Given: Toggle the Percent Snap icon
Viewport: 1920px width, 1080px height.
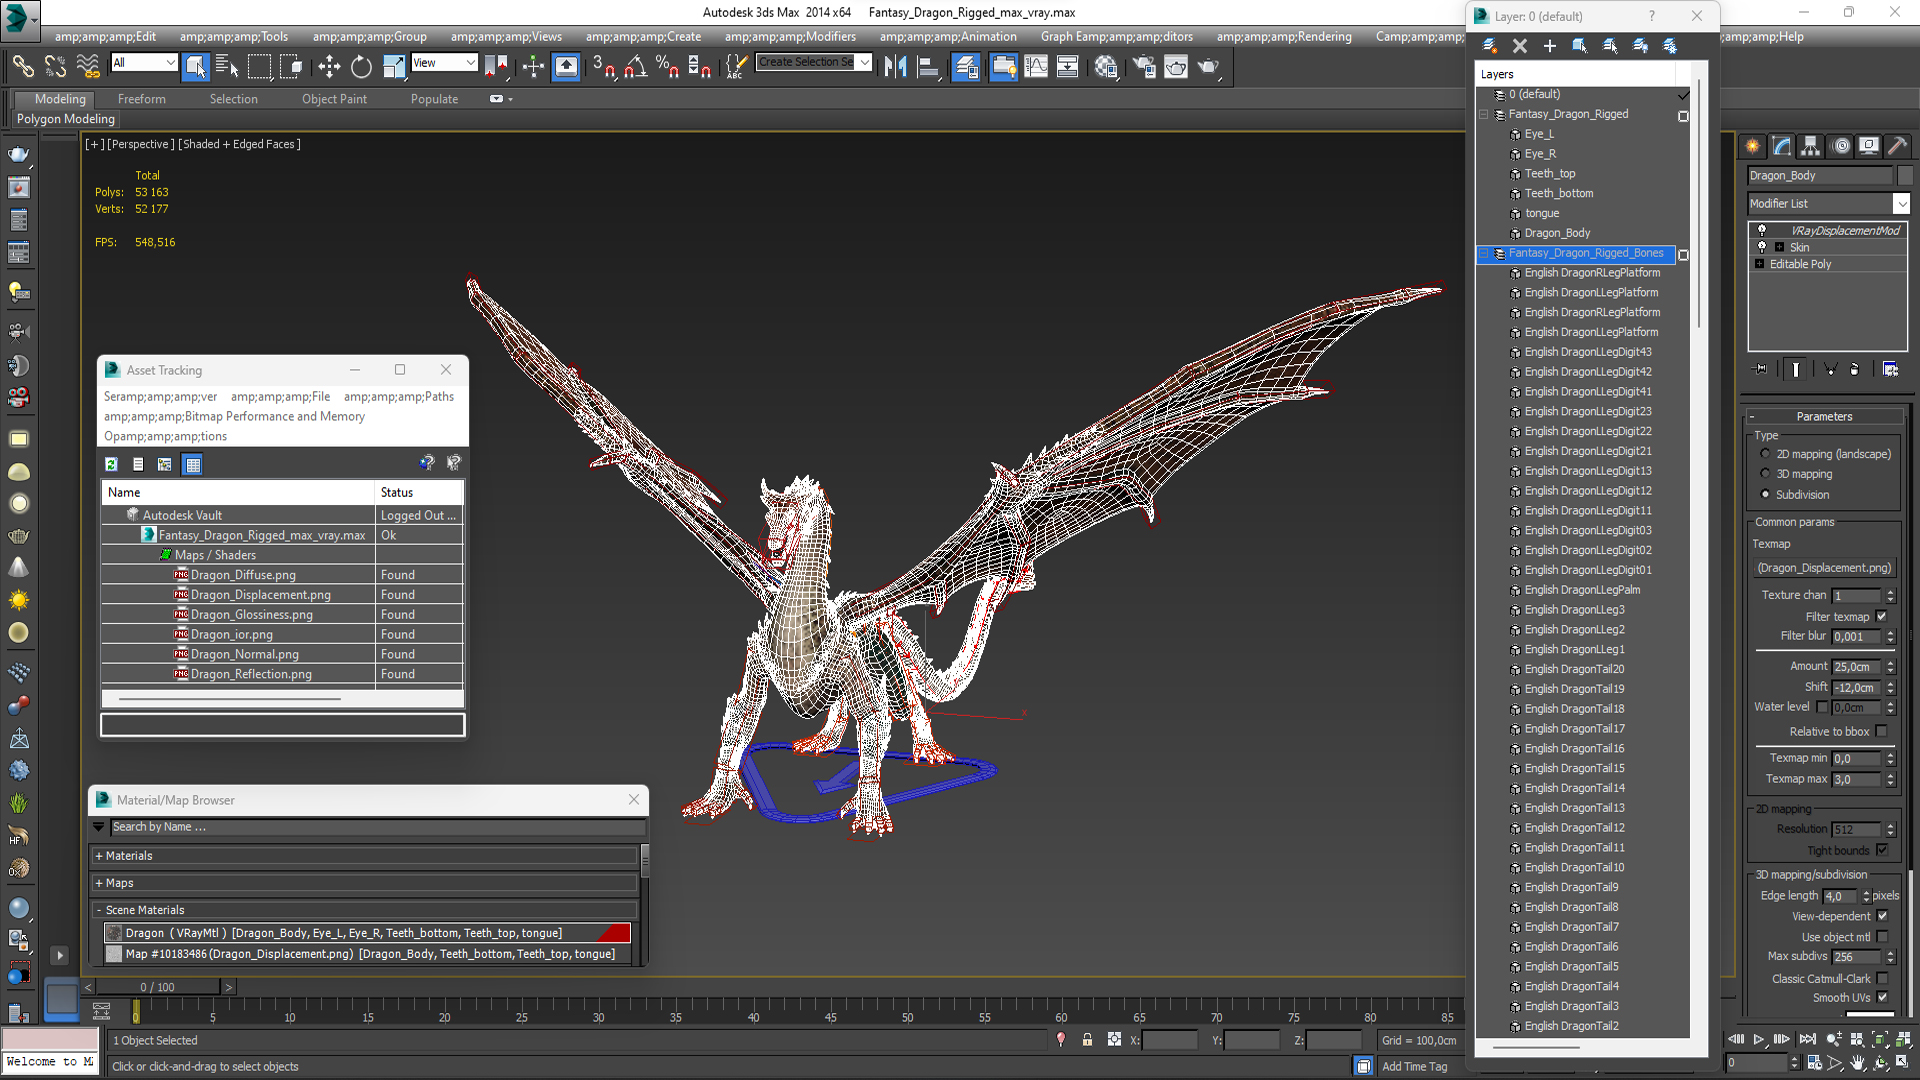Looking at the screenshot, I should click(x=667, y=67).
